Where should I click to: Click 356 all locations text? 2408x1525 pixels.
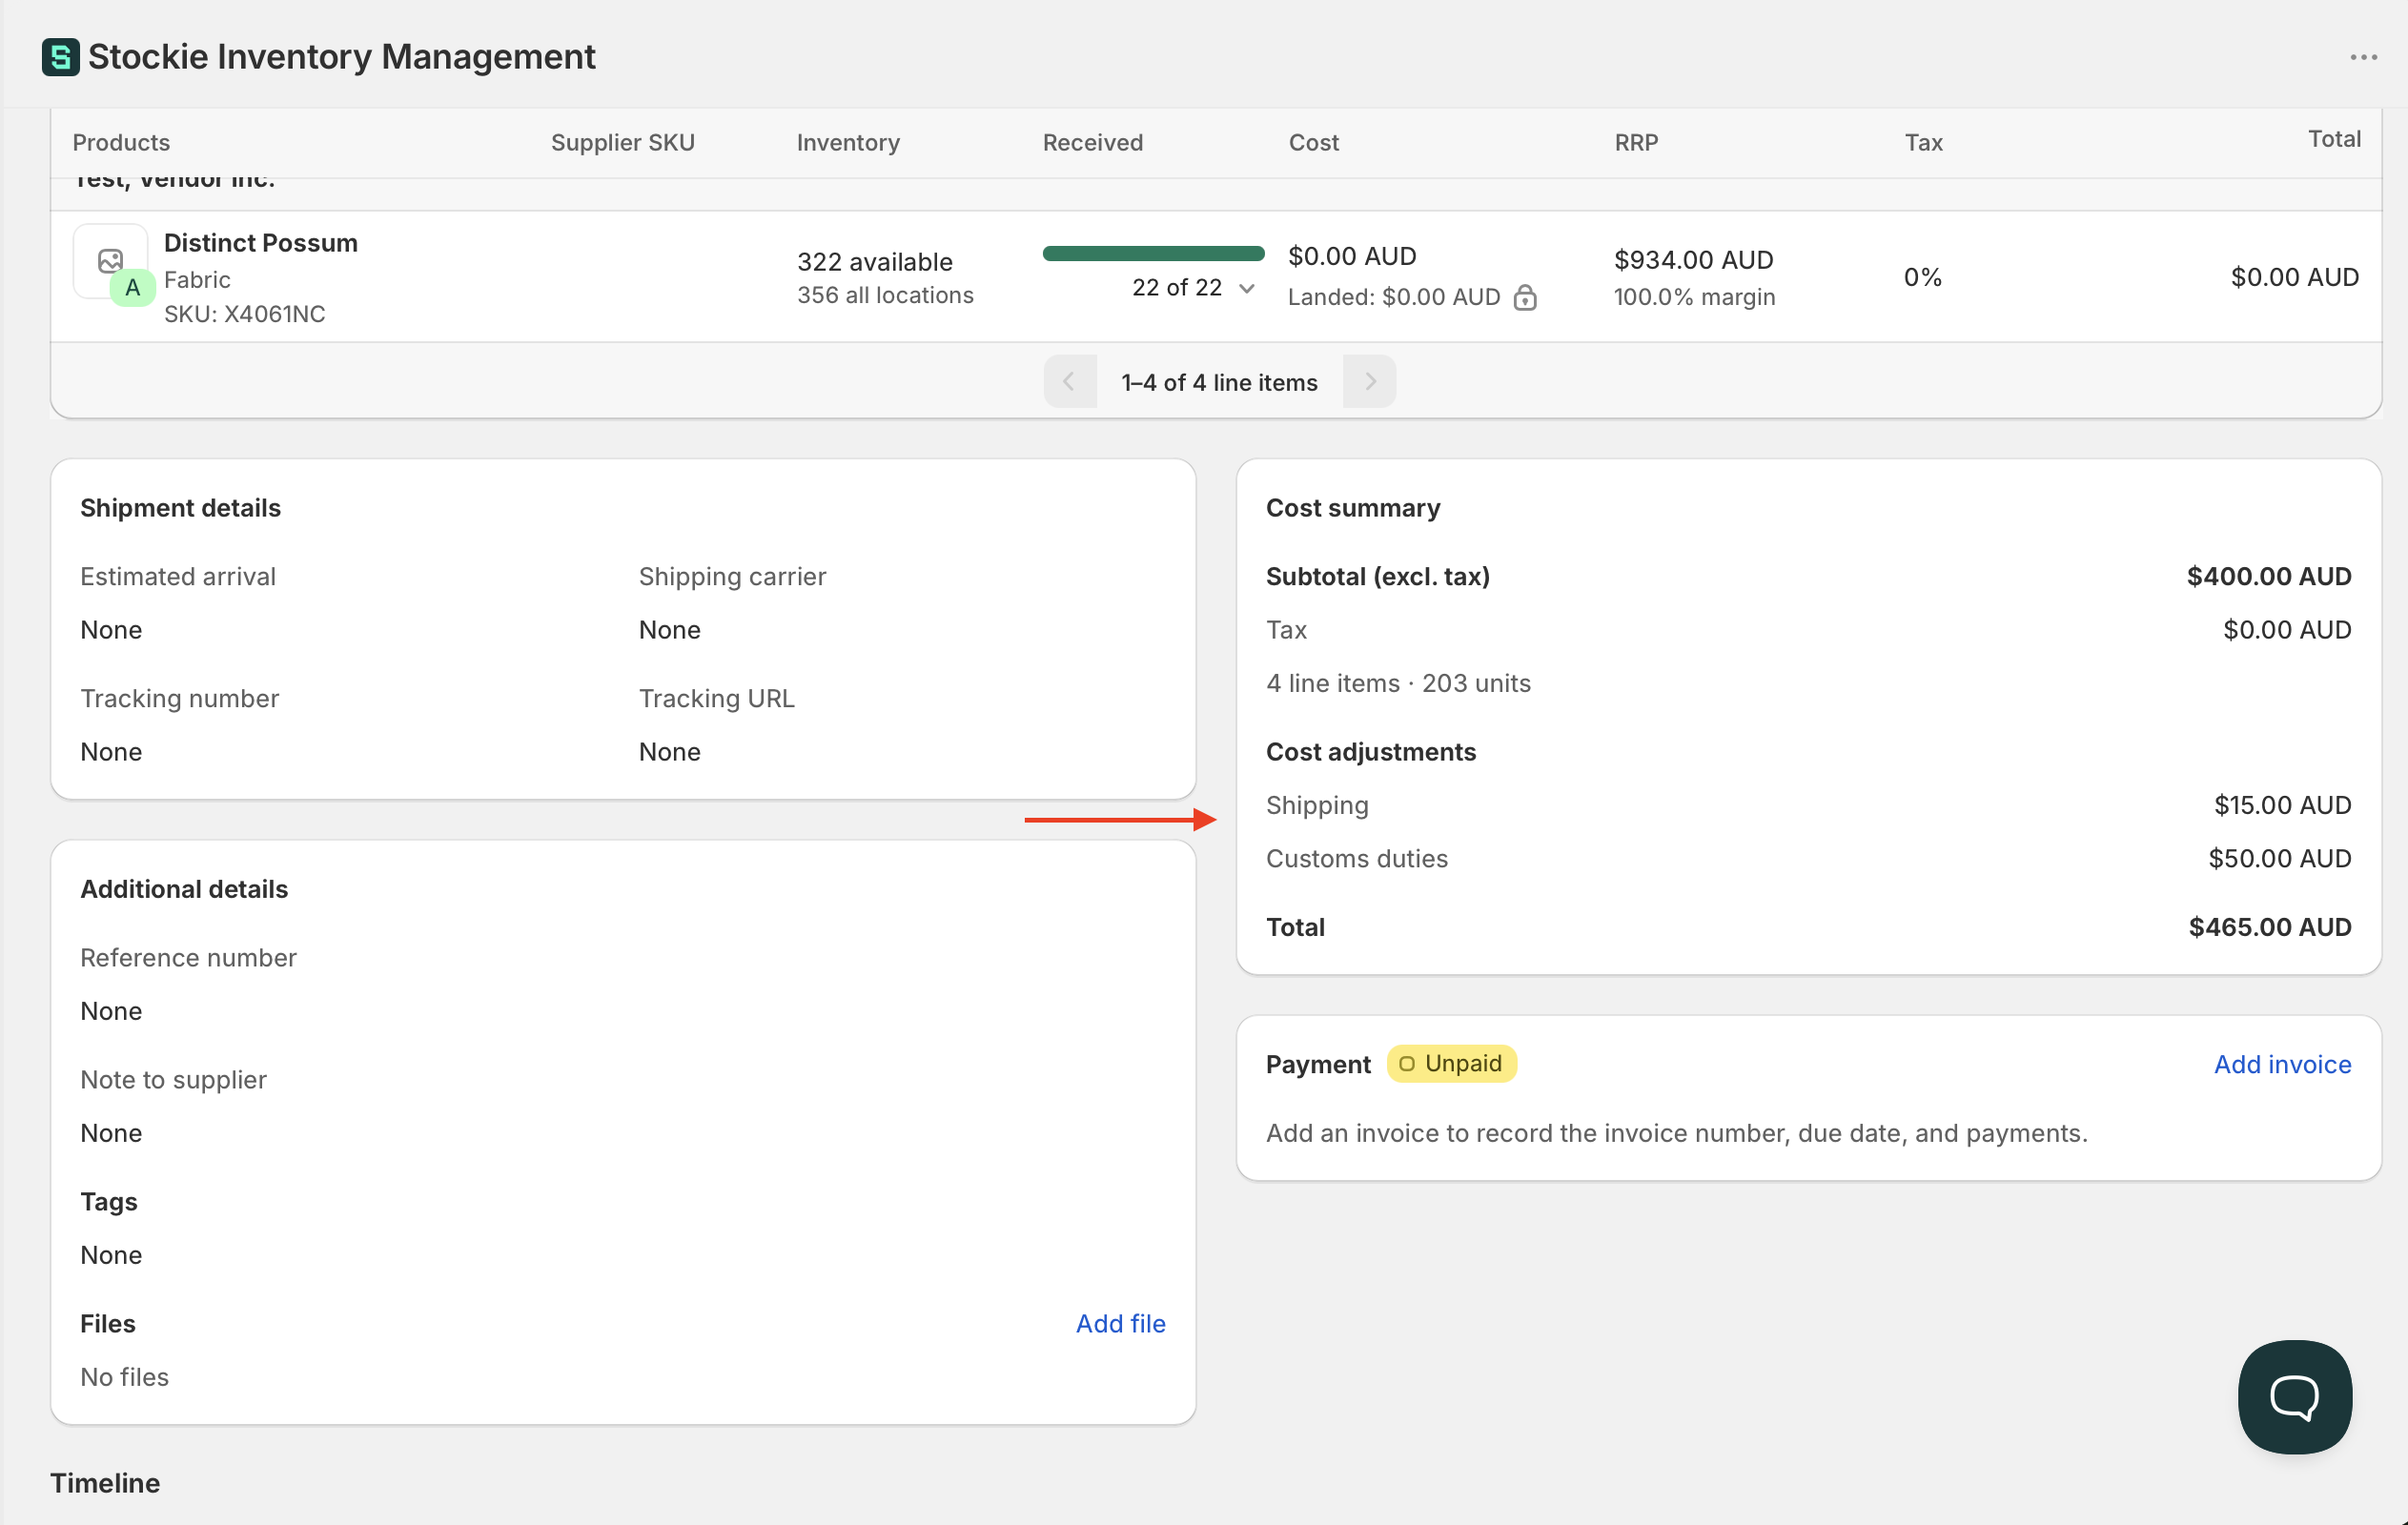tap(885, 295)
